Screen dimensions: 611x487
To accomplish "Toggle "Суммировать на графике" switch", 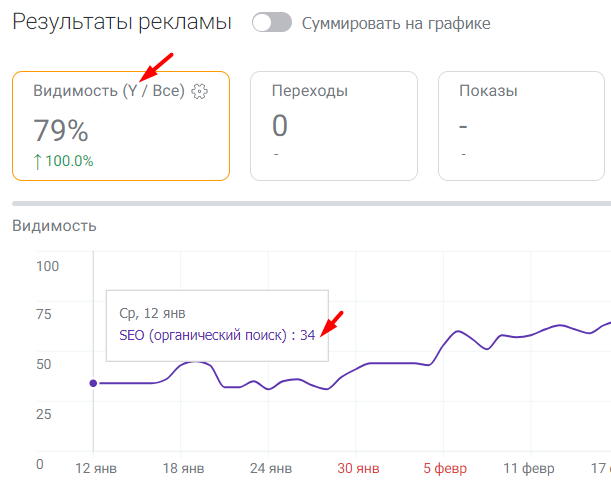I will (x=271, y=22).
